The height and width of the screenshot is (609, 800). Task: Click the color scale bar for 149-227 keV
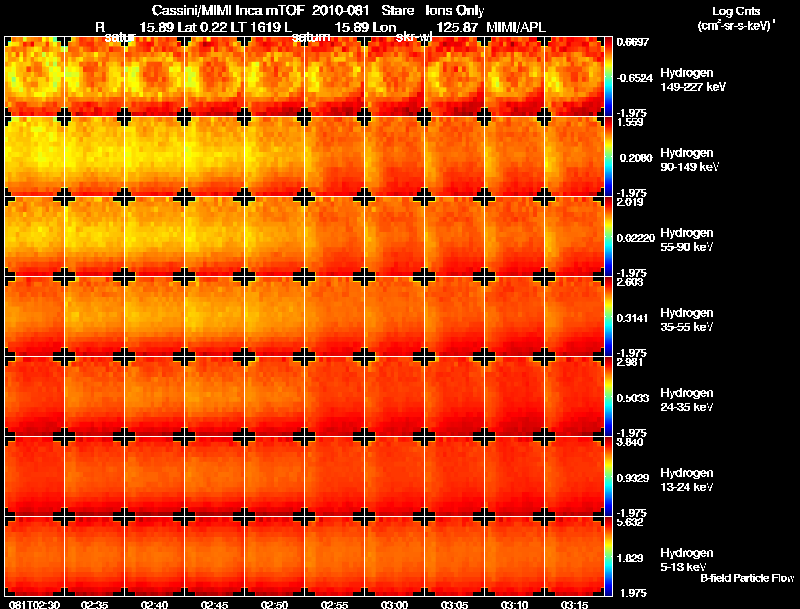tap(608, 77)
